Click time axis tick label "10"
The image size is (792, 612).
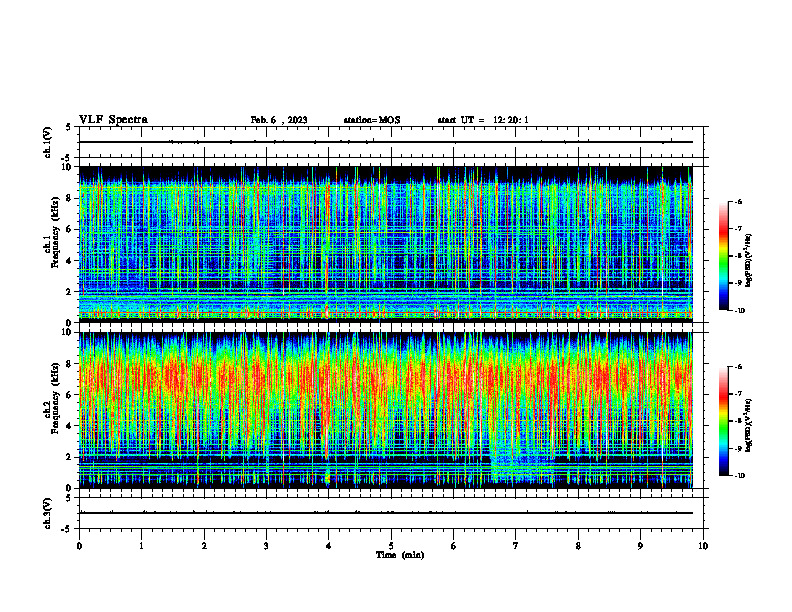[x=703, y=546]
